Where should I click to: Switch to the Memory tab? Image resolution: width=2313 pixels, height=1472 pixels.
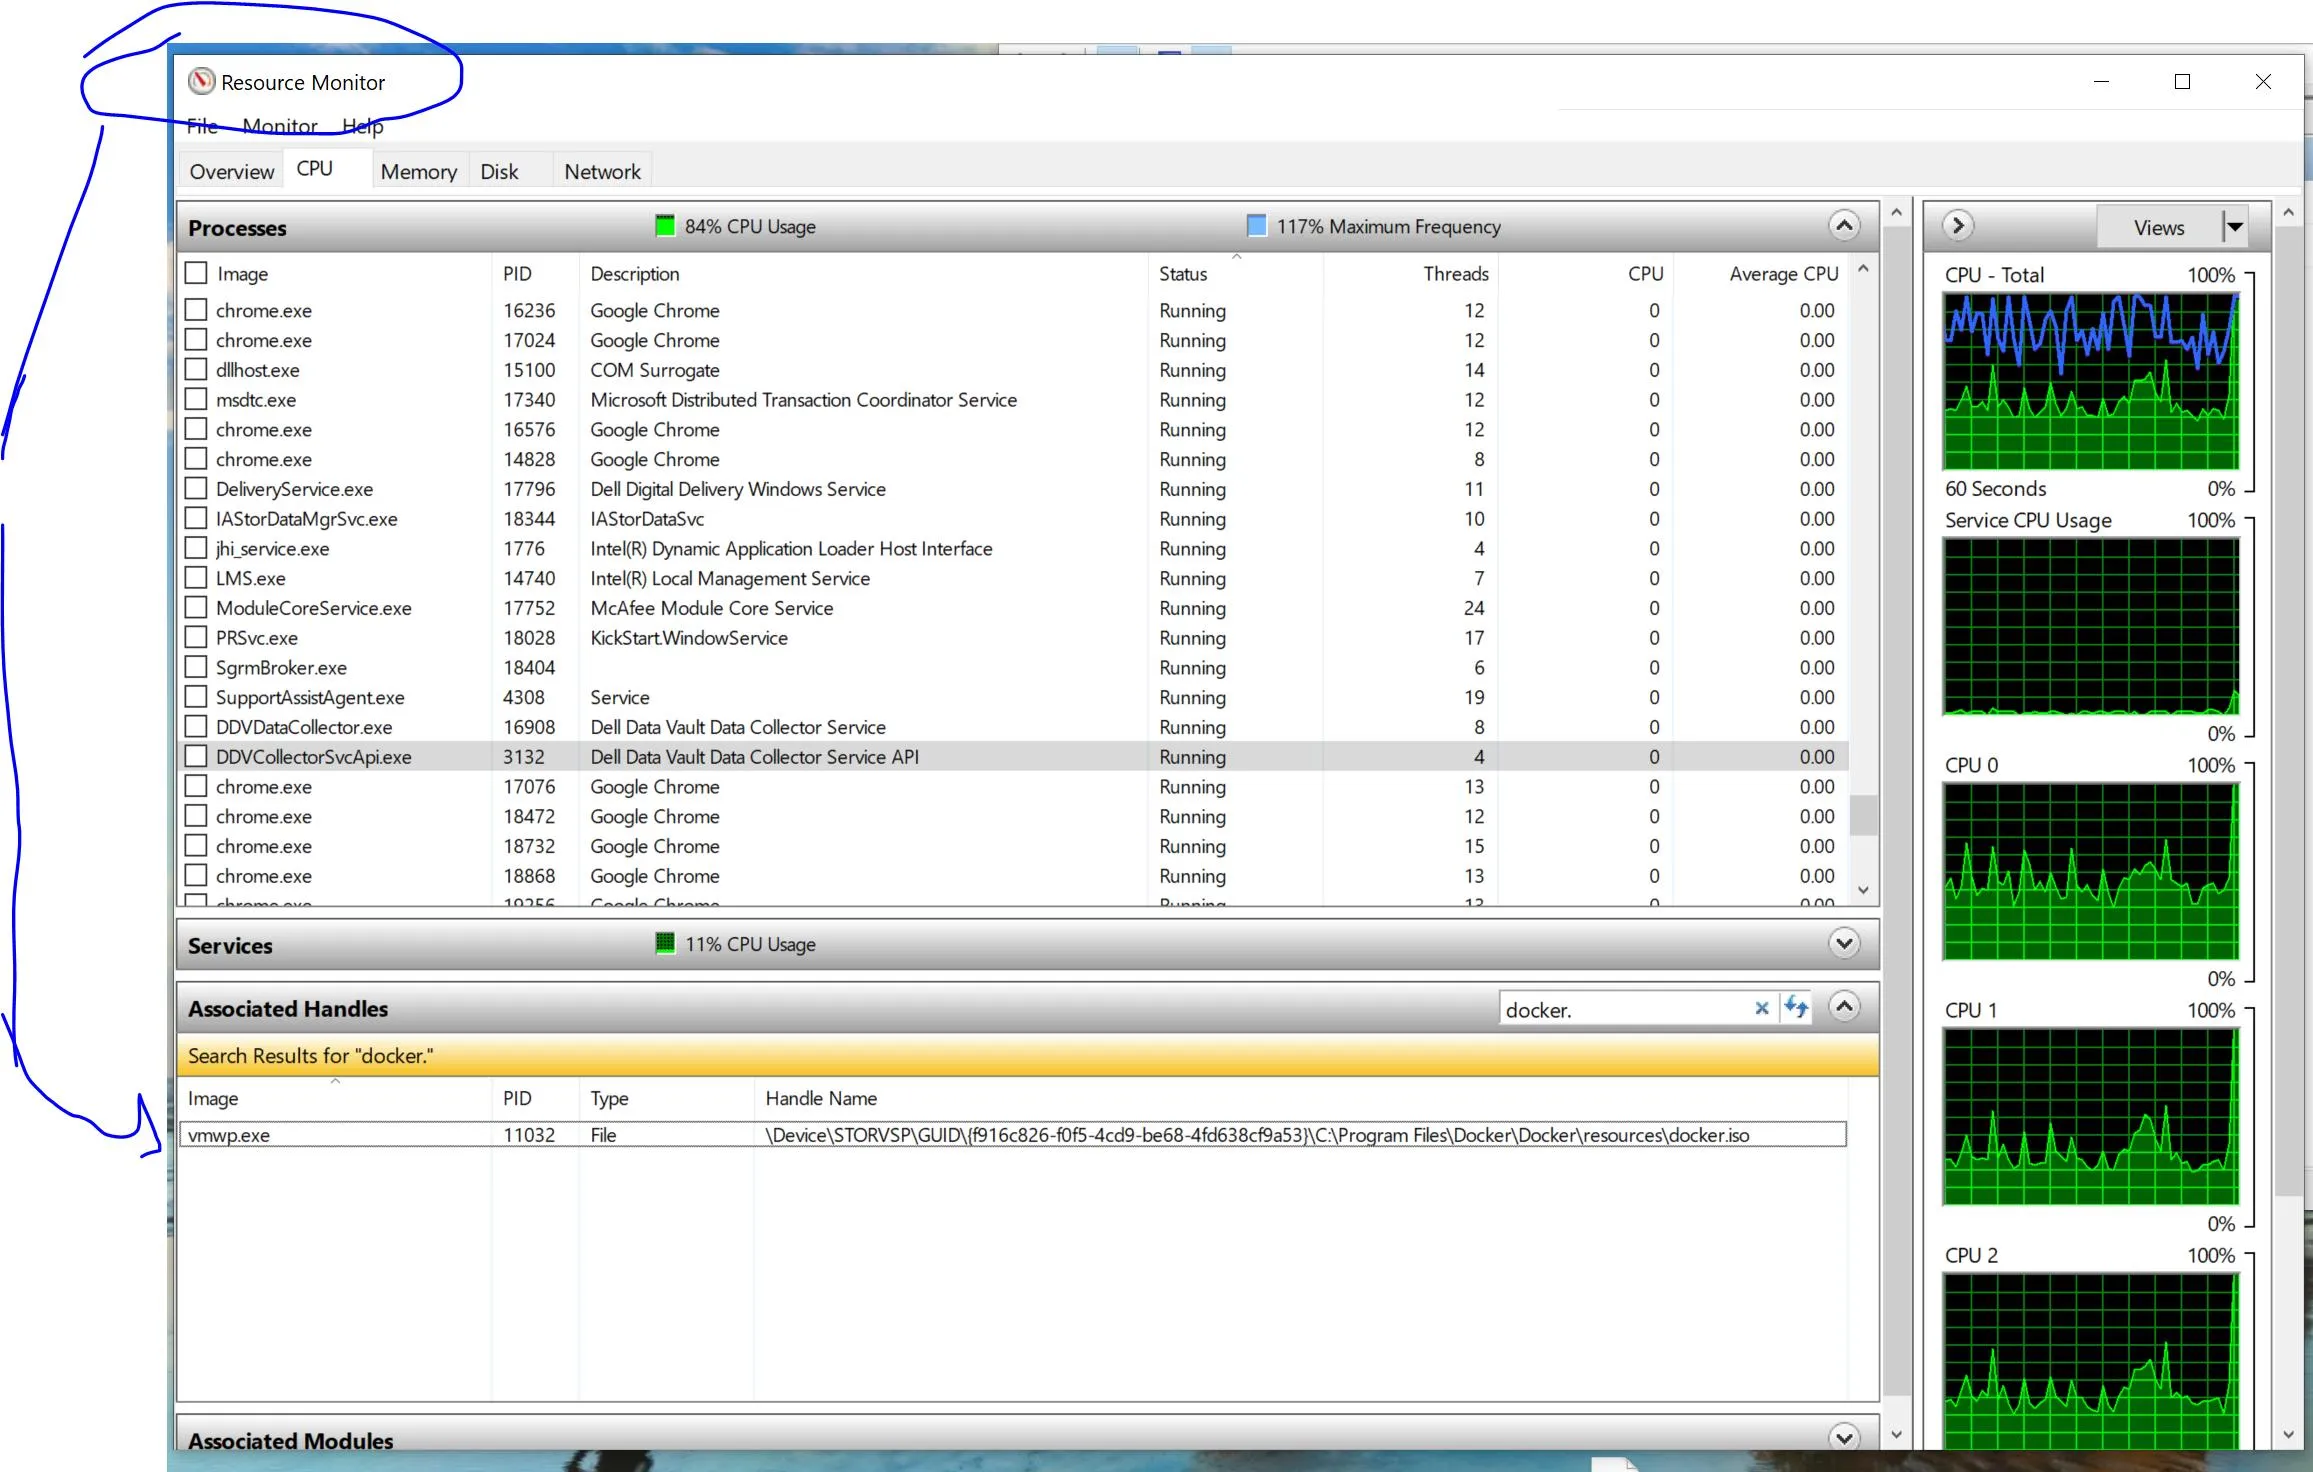coord(418,171)
